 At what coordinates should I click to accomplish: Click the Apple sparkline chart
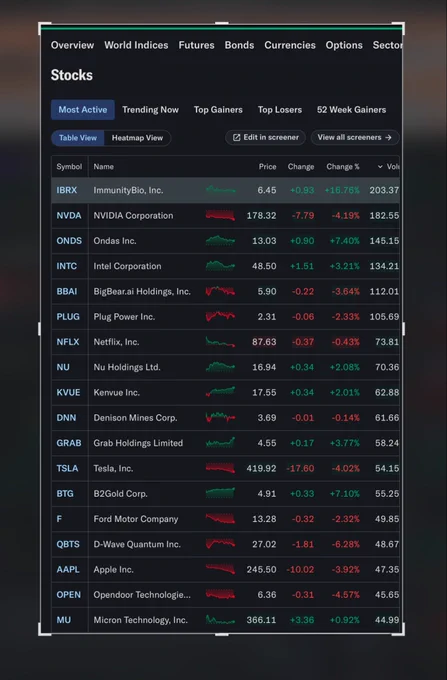(220, 569)
